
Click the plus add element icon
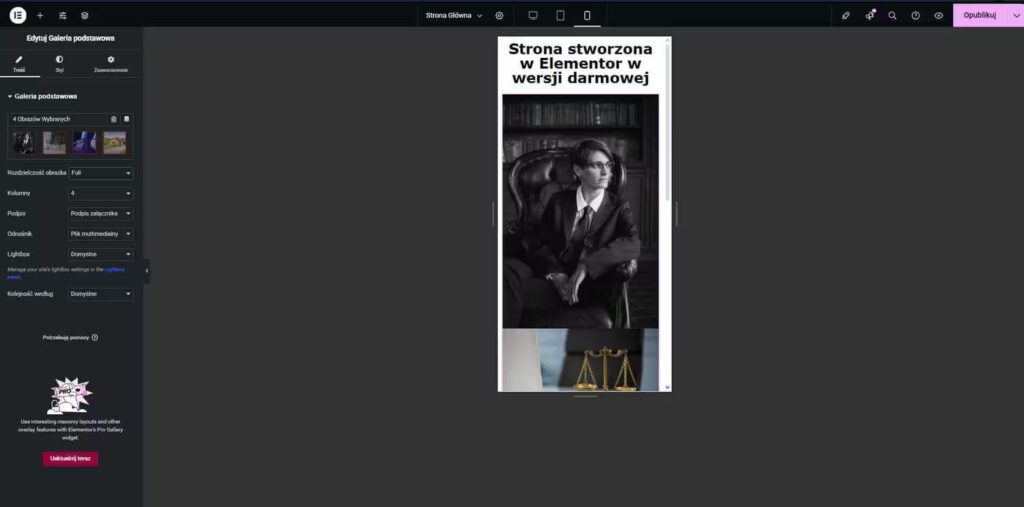coord(40,15)
